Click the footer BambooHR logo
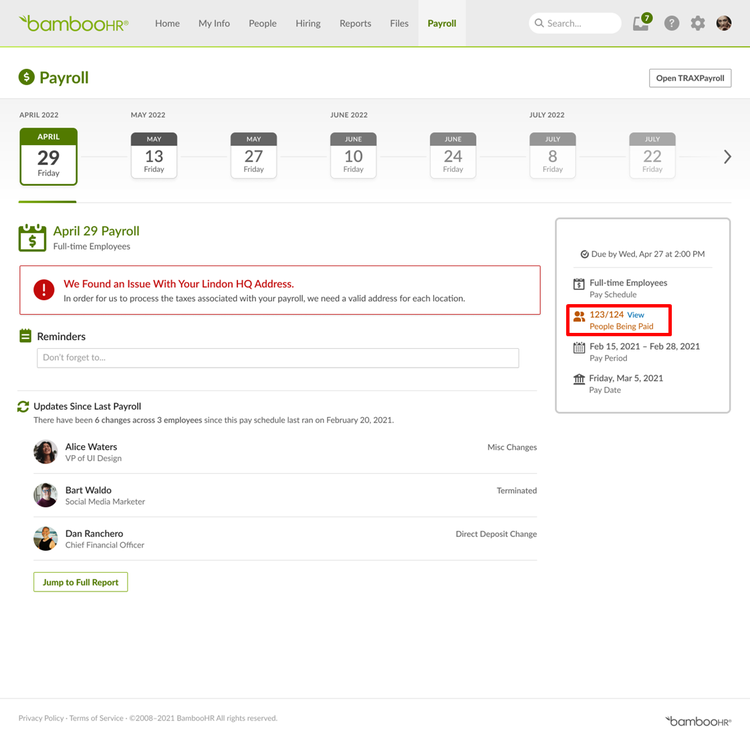This screenshot has height=752, width=750. pos(698,721)
